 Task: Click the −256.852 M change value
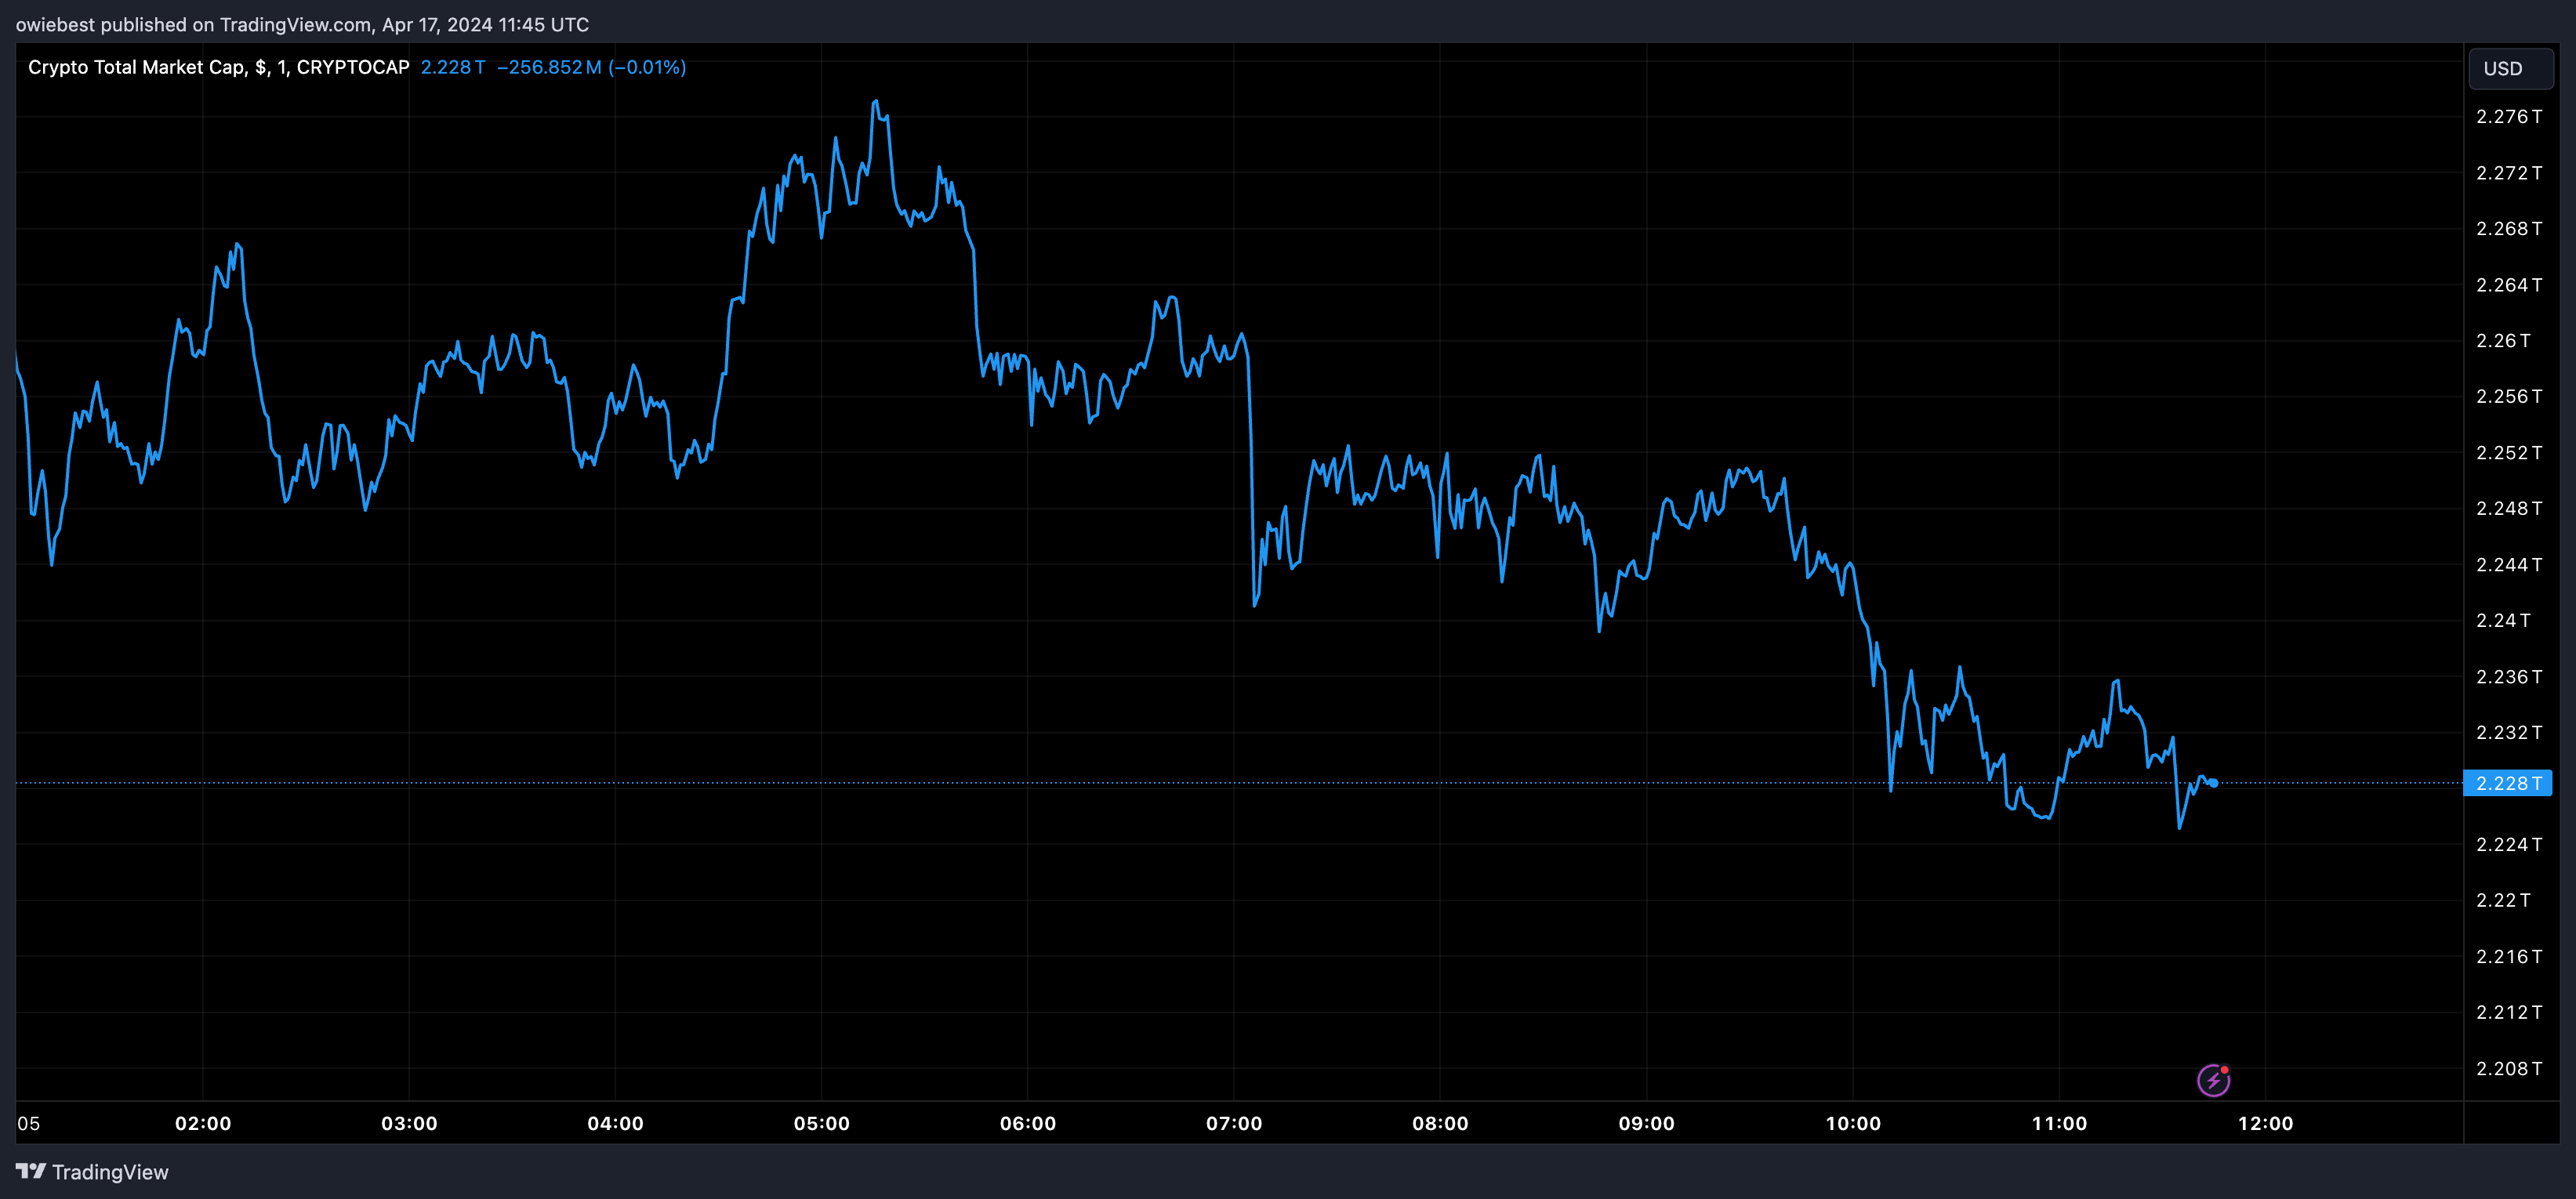[x=549, y=67]
